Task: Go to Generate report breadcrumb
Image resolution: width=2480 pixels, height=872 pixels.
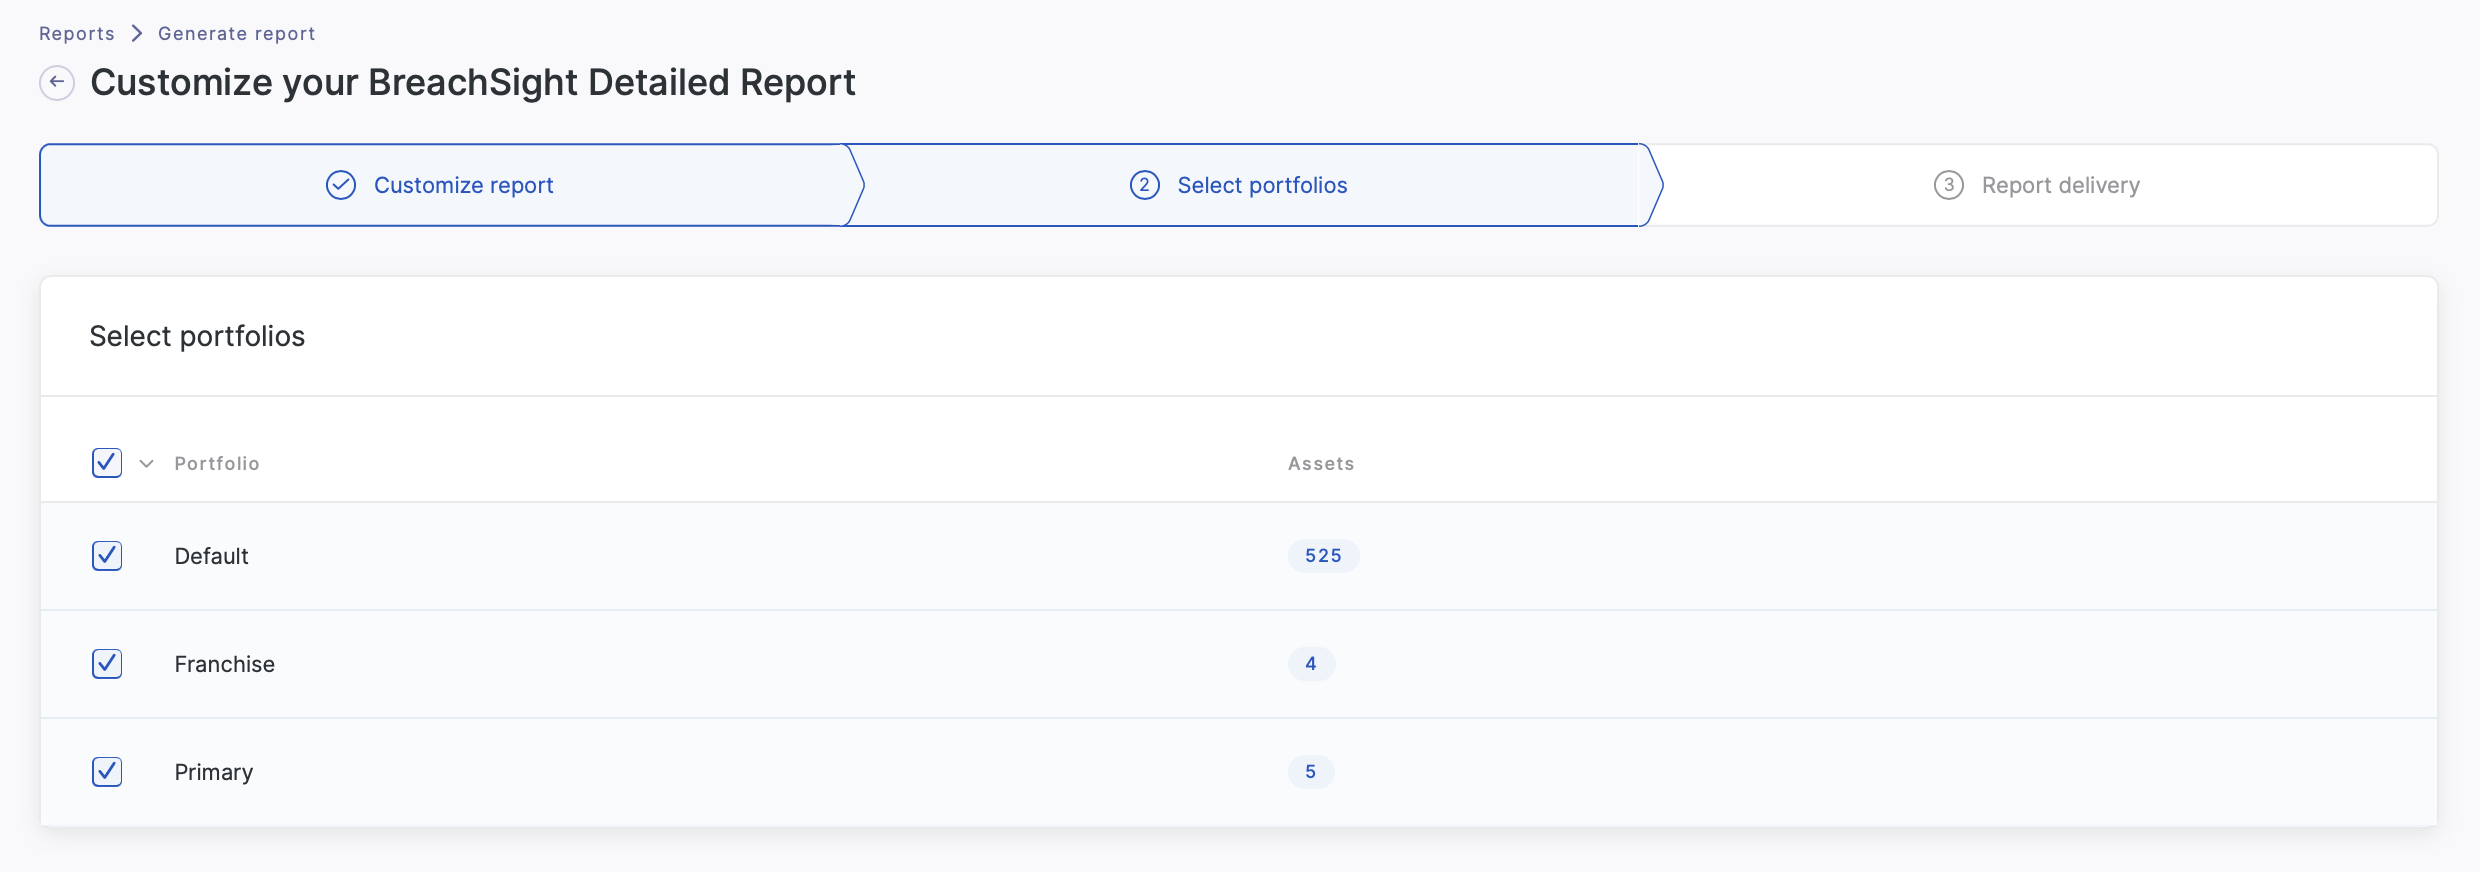Action: coord(237,34)
